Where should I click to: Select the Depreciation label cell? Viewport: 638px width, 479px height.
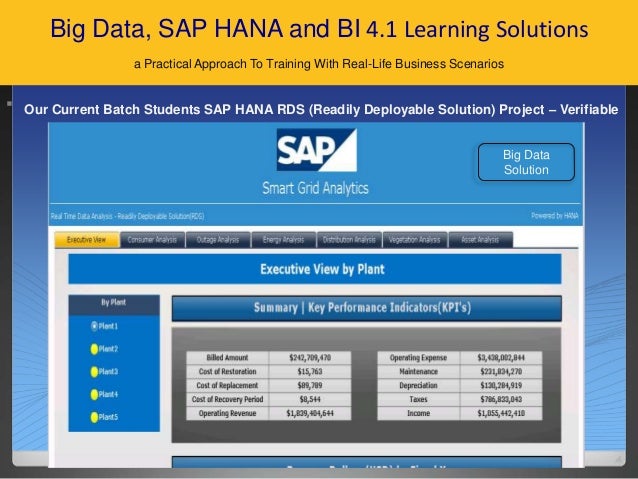[x=418, y=385]
